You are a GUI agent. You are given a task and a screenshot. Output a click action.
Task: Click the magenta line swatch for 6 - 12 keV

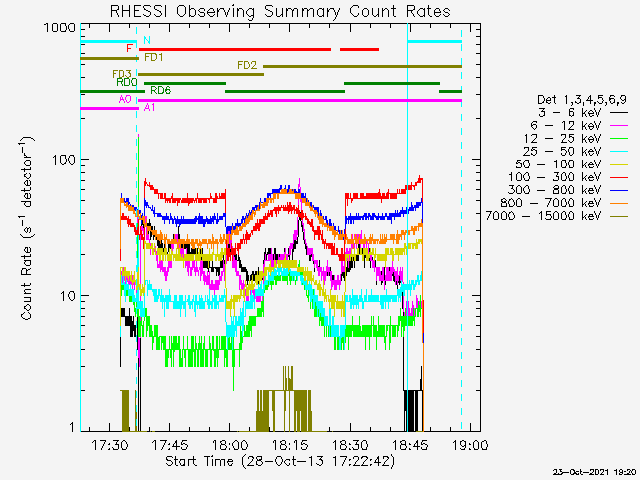[619, 126]
